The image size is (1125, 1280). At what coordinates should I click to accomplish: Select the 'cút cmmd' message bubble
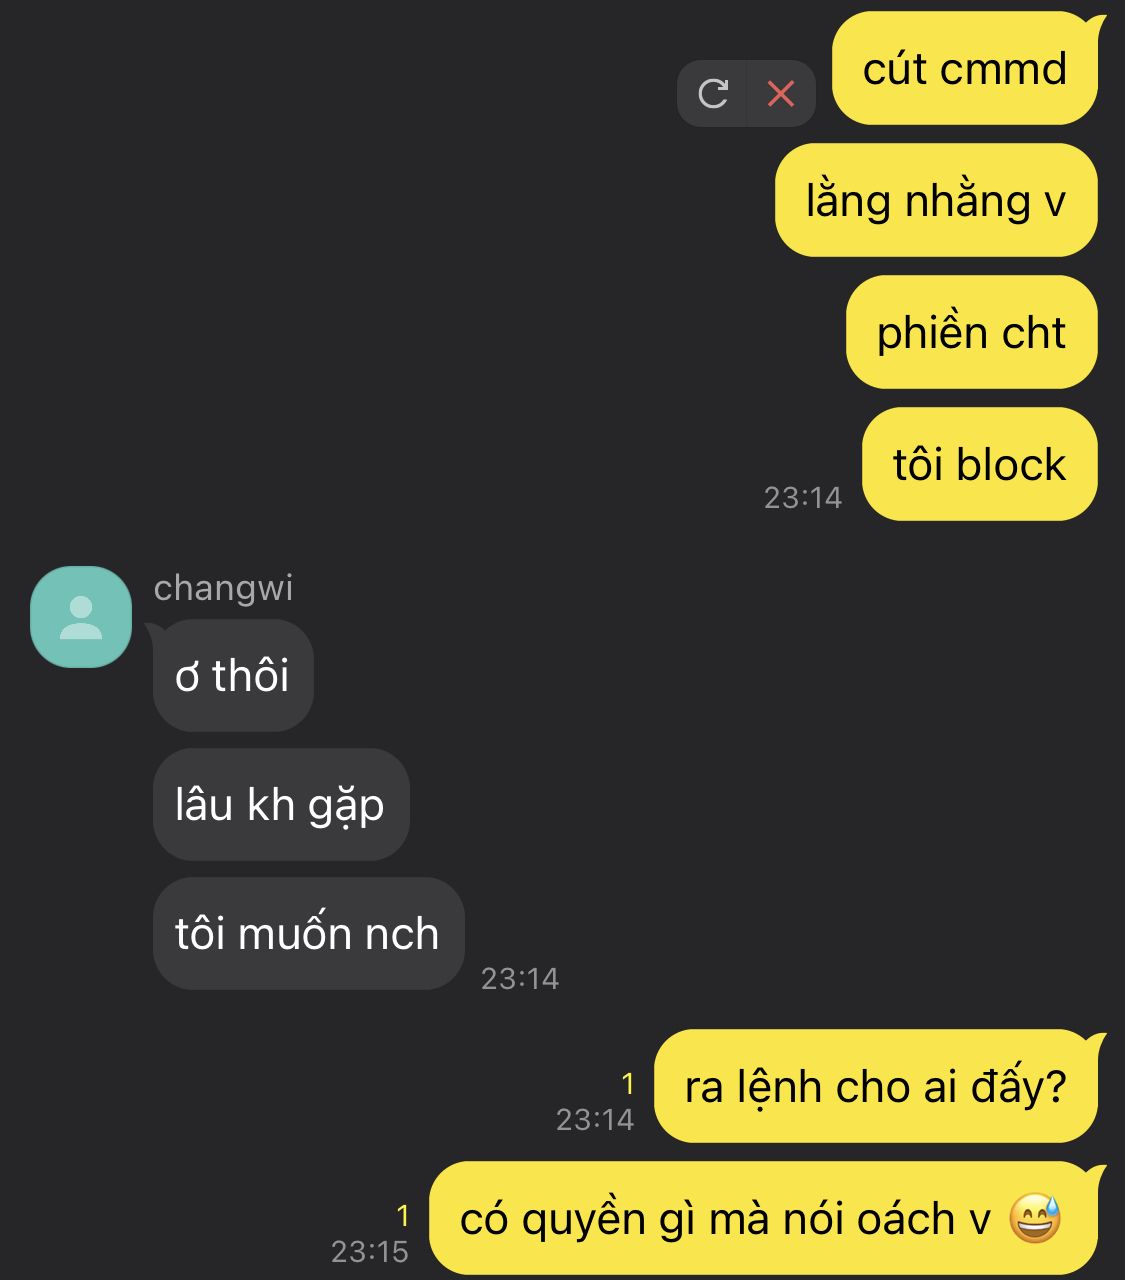(x=965, y=68)
